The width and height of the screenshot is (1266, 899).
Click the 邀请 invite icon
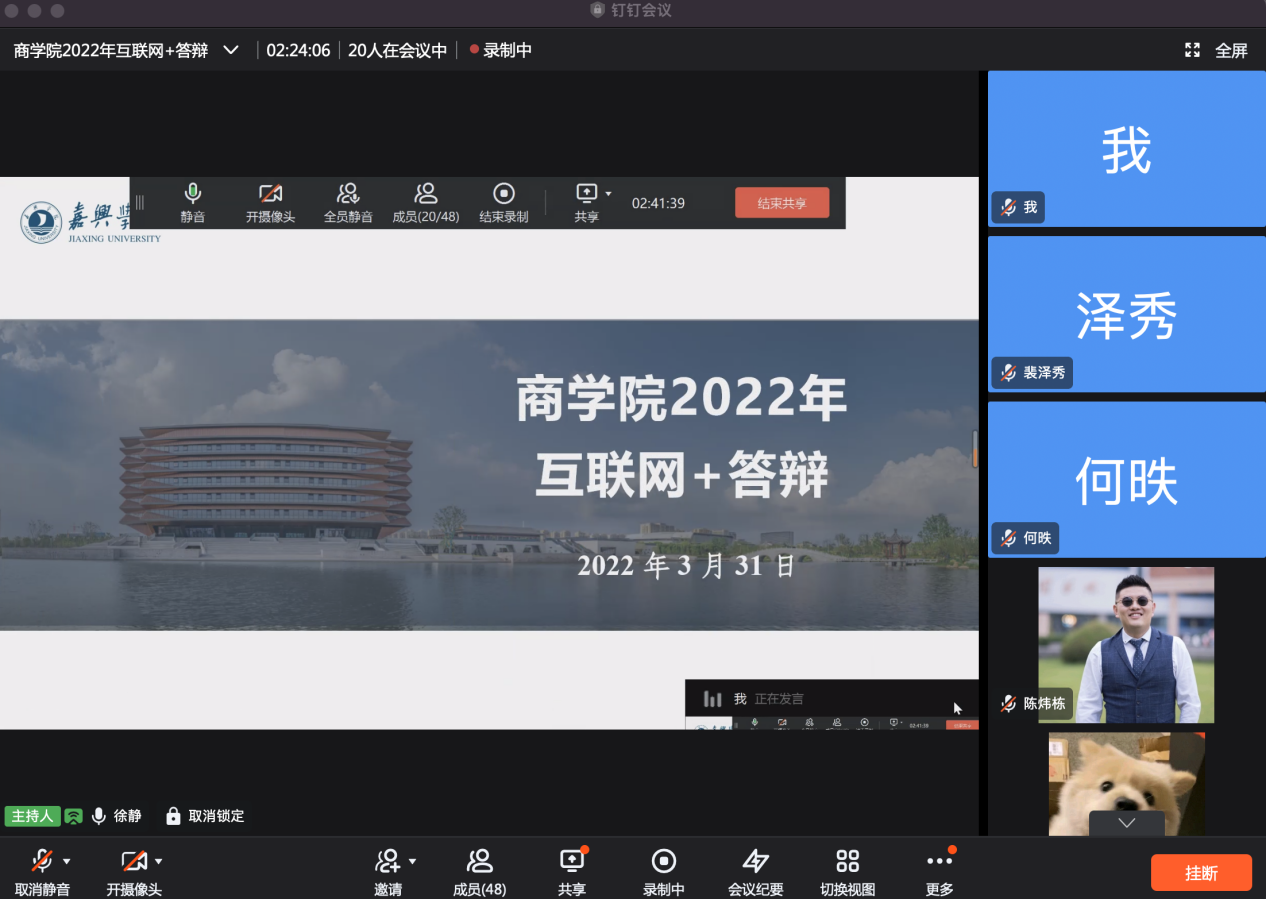387,861
